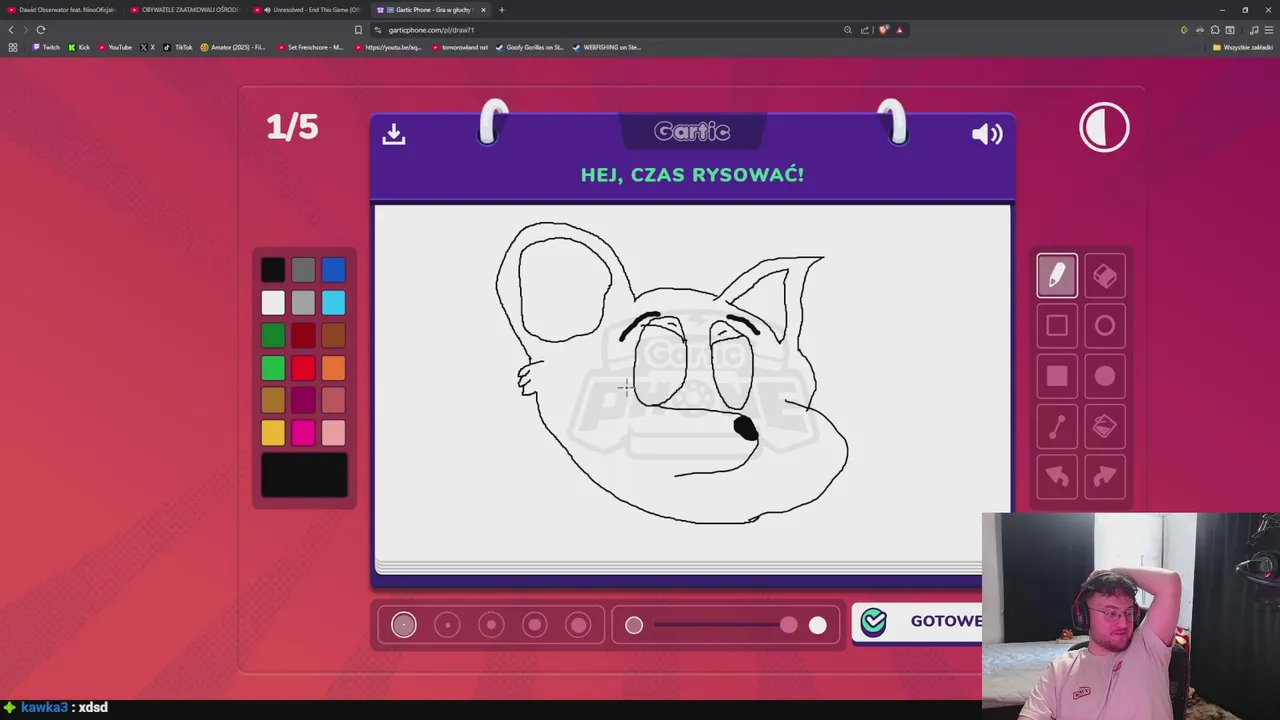The width and height of the screenshot is (1280, 720).
Task: Close the Gartic Phone tab
Action: point(483,10)
